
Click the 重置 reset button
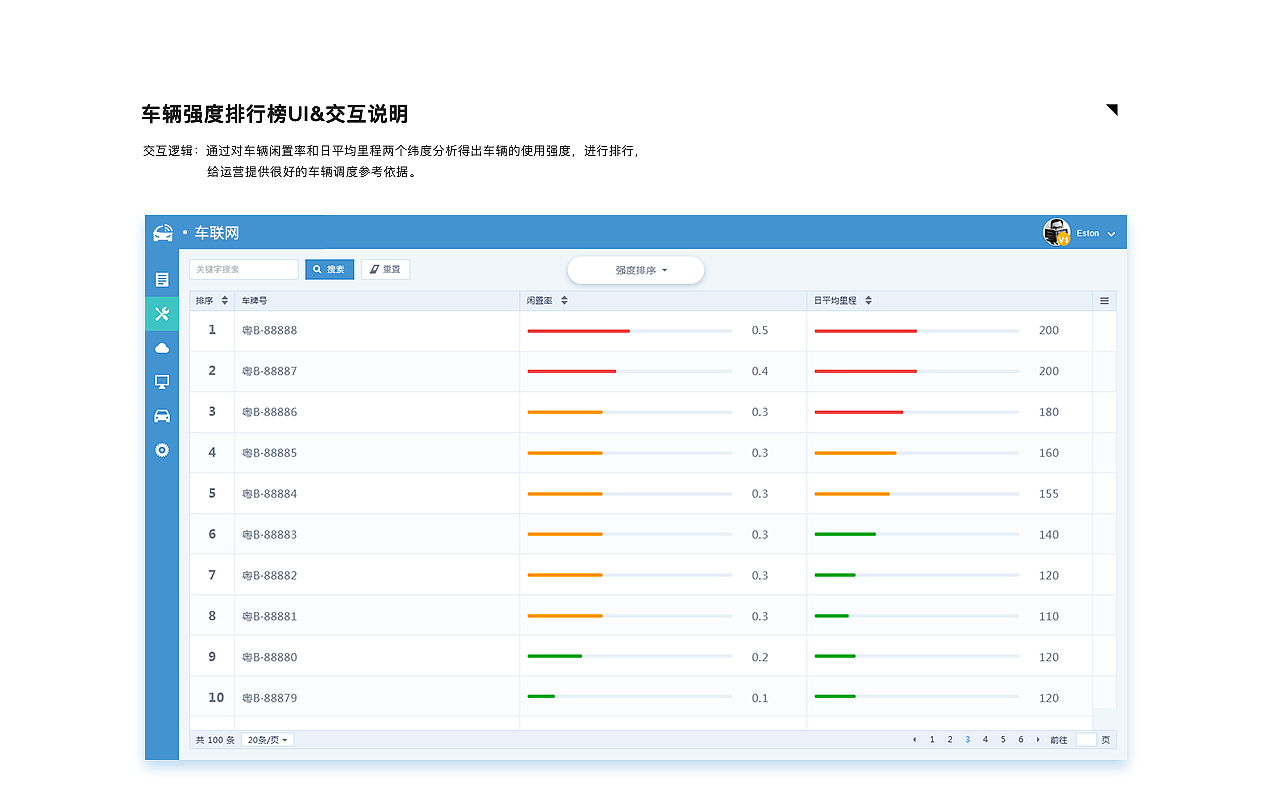point(385,269)
